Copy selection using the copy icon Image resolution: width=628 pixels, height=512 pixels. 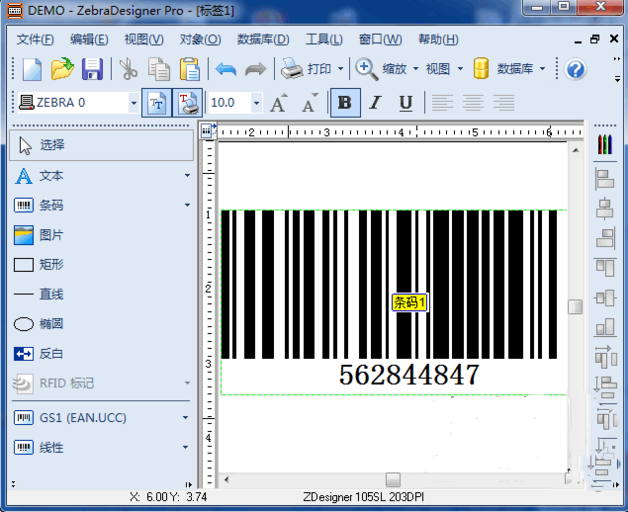159,69
